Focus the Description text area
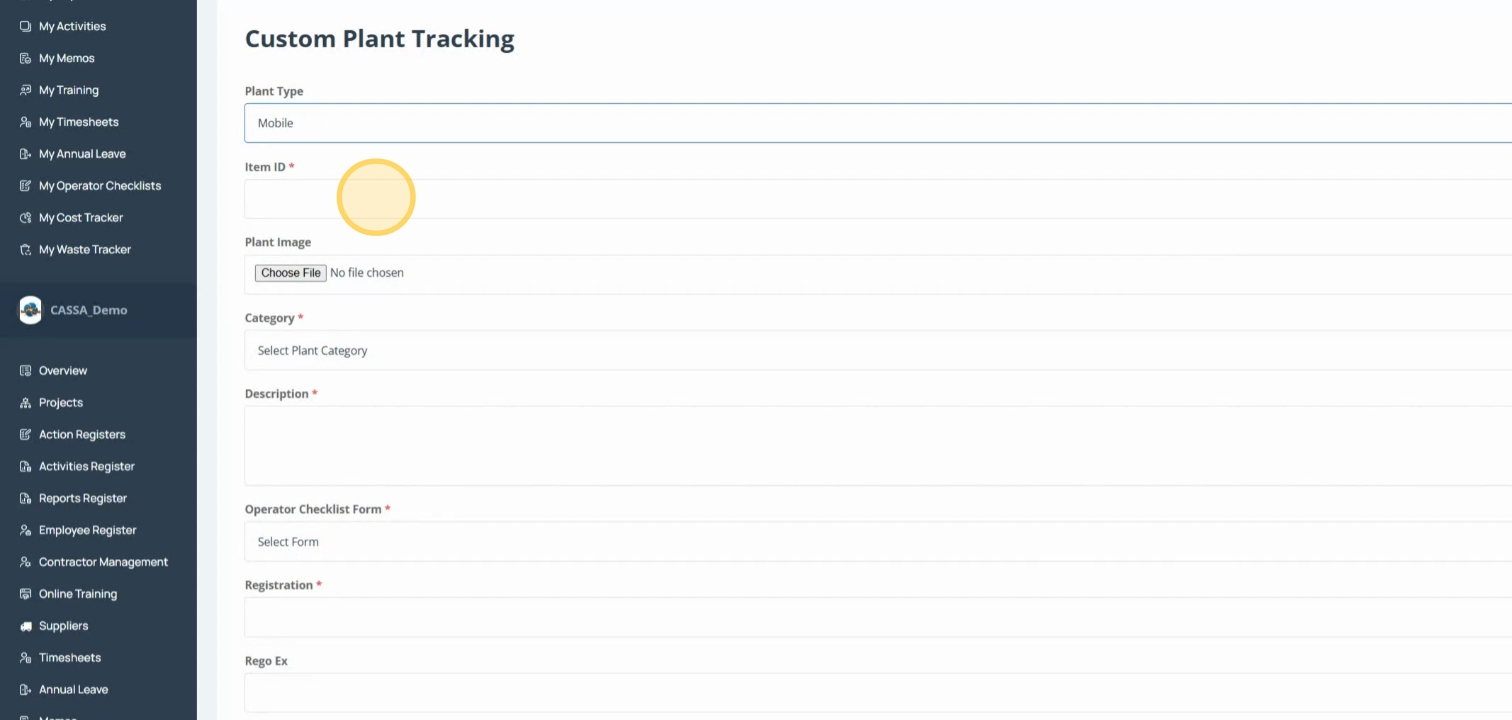This screenshot has width=1512, height=720. (878, 446)
